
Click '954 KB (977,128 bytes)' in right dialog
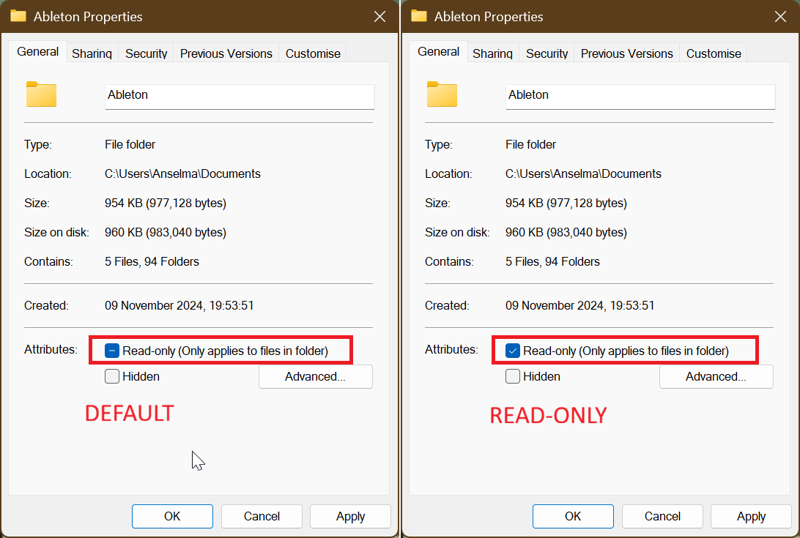pos(566,203)
